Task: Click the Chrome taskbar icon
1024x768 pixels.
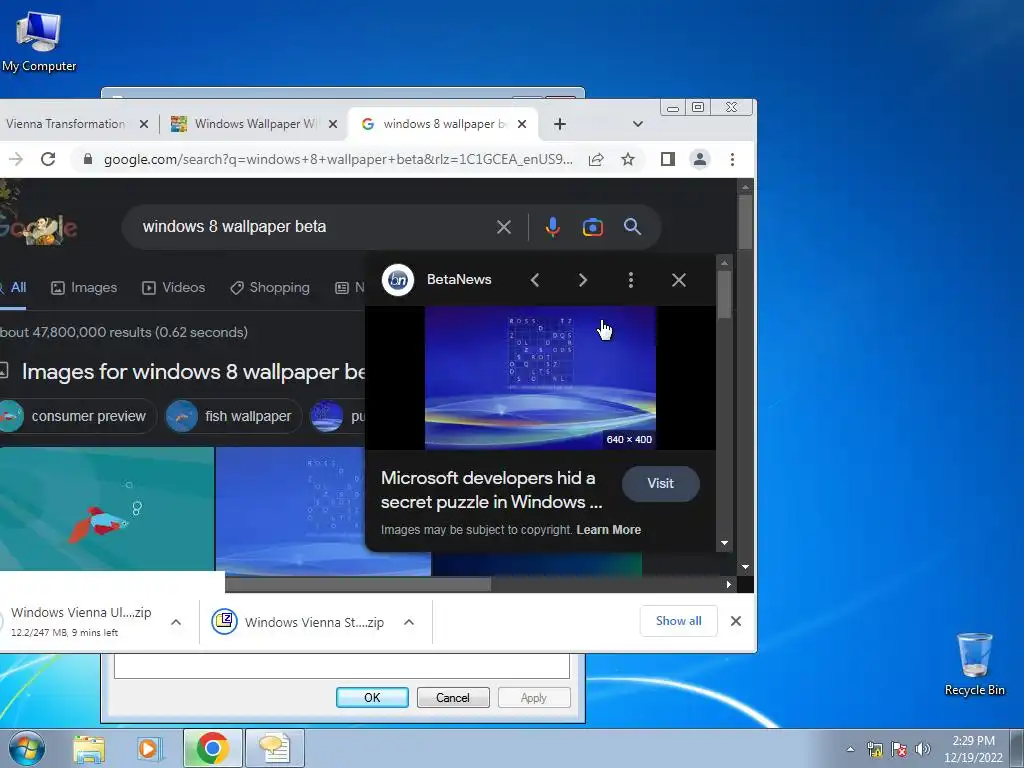Action: (212, 748)
